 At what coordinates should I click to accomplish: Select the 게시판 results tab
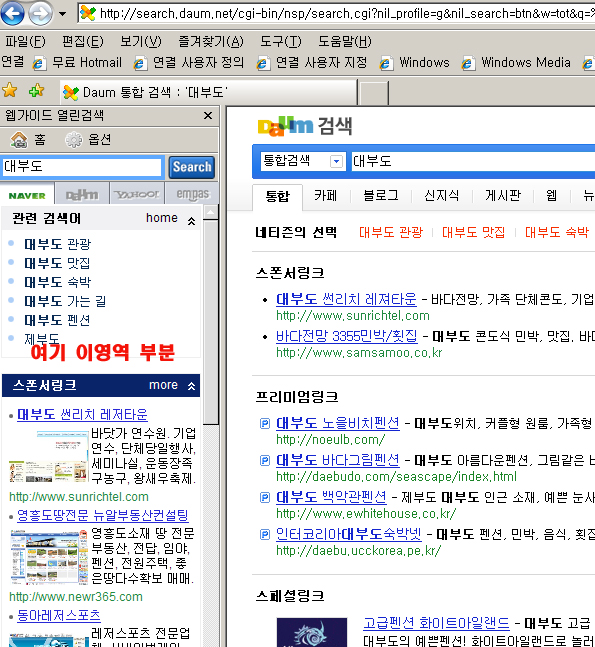click(x=503, y=196)
